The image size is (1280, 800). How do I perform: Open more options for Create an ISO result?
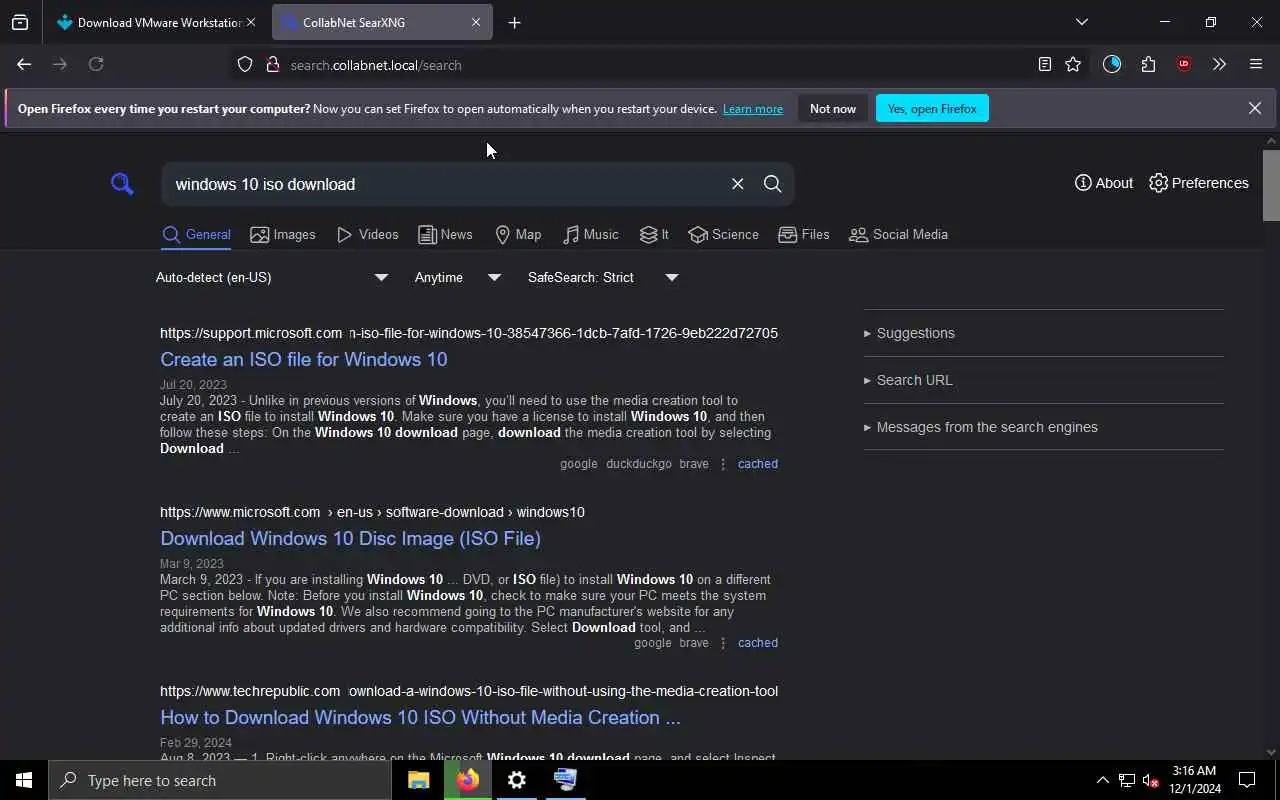[723, 464]
